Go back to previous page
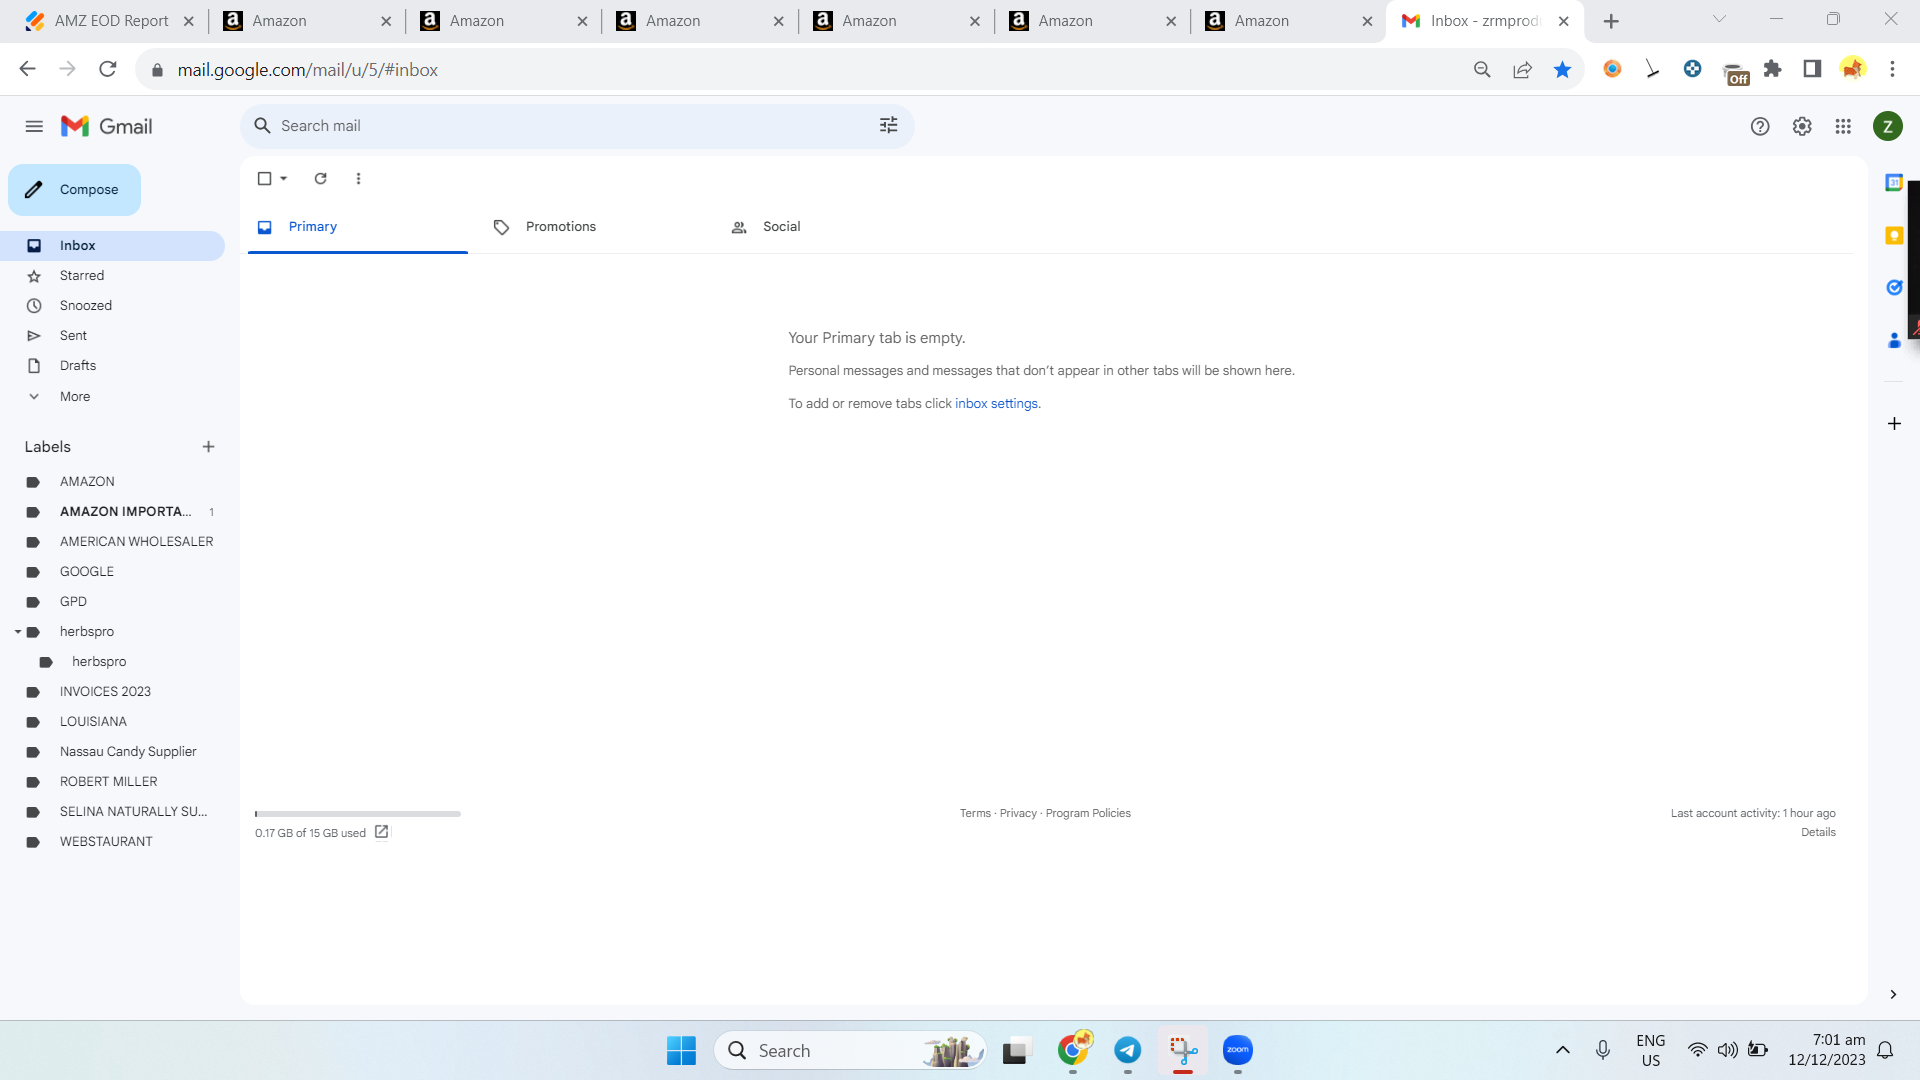Image resolution: width=1920 pixels, height=1080 pixels. pos(28,69)
